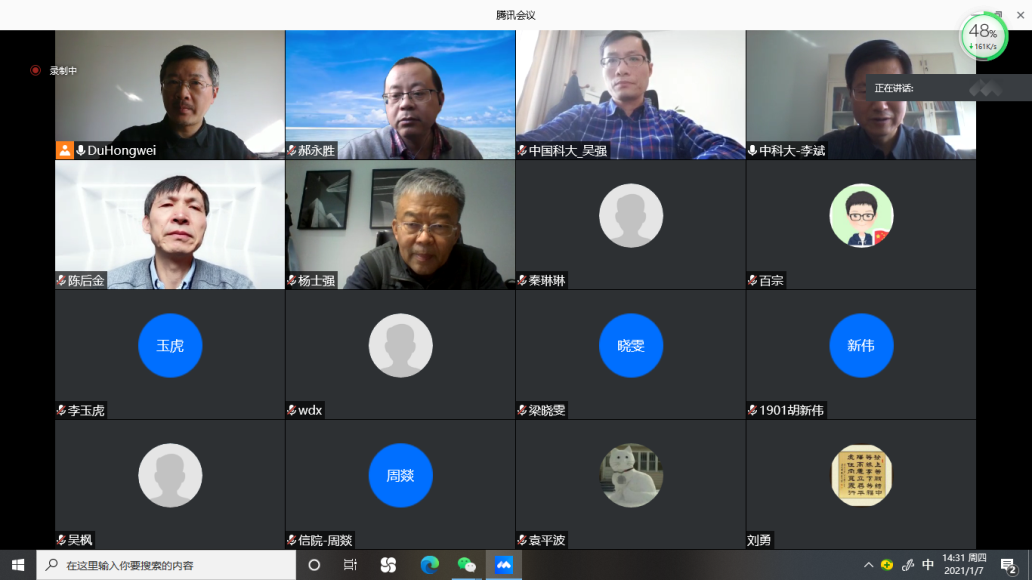The height and width of the screenshot is (580, 1032).
Task: Click the blue 玉虎 avatar circle
Action: click(x=170, y=345)
